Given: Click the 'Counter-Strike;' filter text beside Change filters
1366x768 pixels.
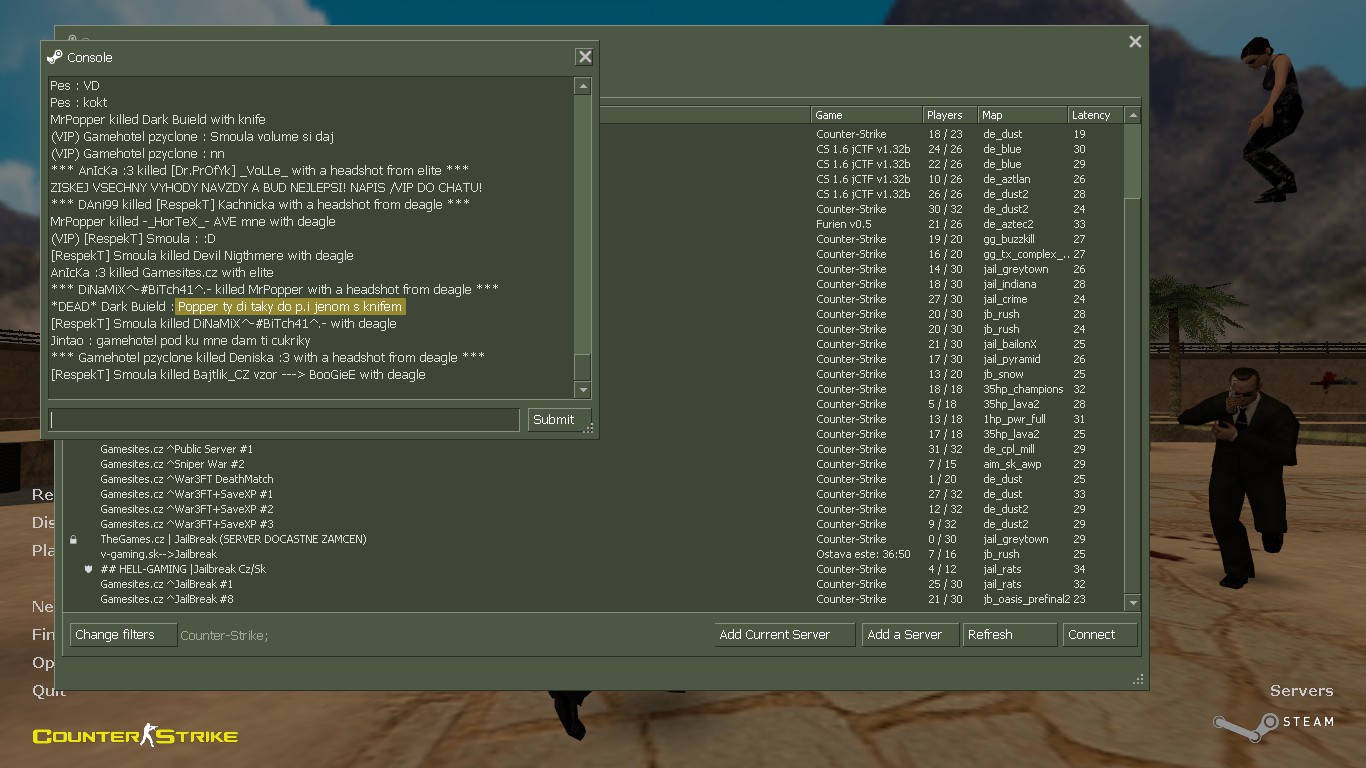Looking at the screenshot, I should [x=224, y=636].
